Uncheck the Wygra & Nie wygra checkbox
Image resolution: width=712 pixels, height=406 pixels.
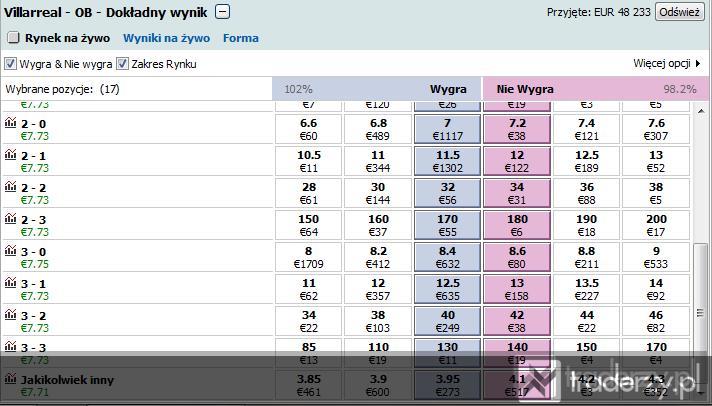(x=10, y=64)
